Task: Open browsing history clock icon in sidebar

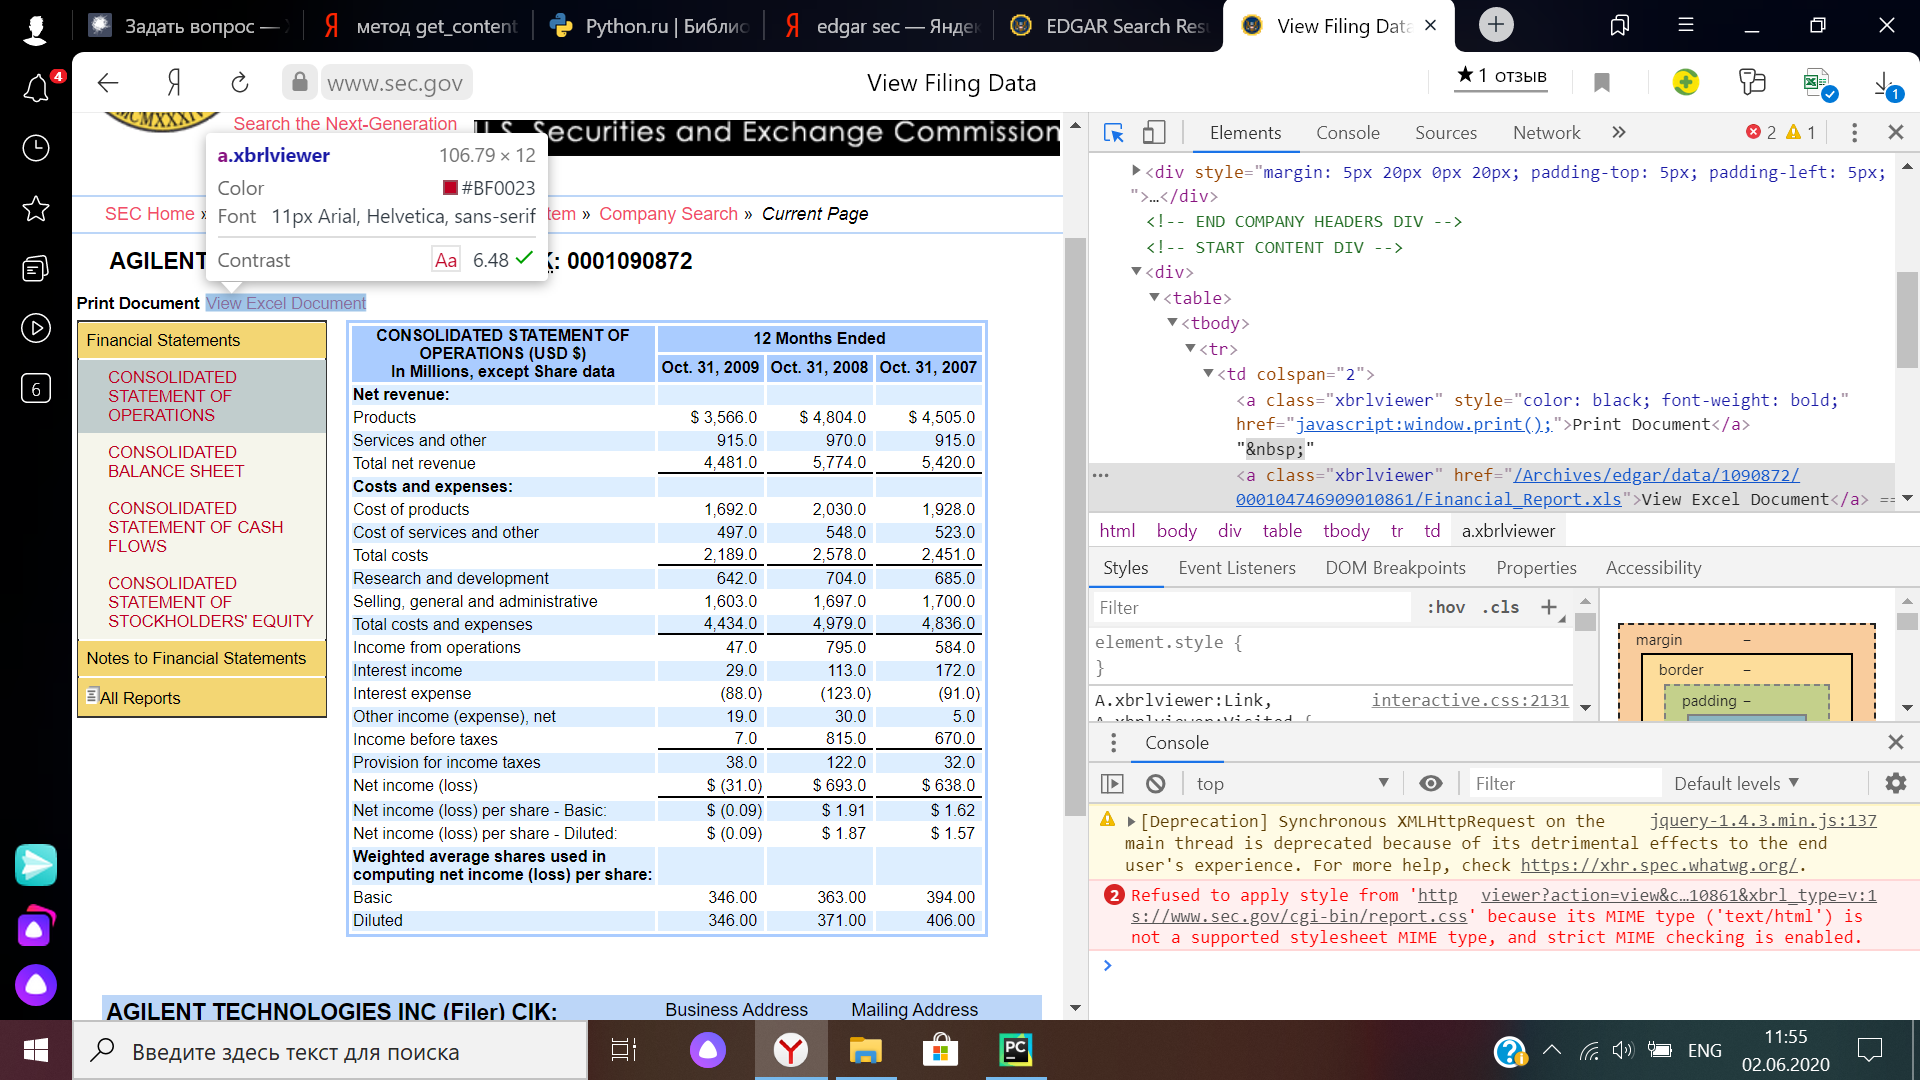Action: (x=36, y=148)
